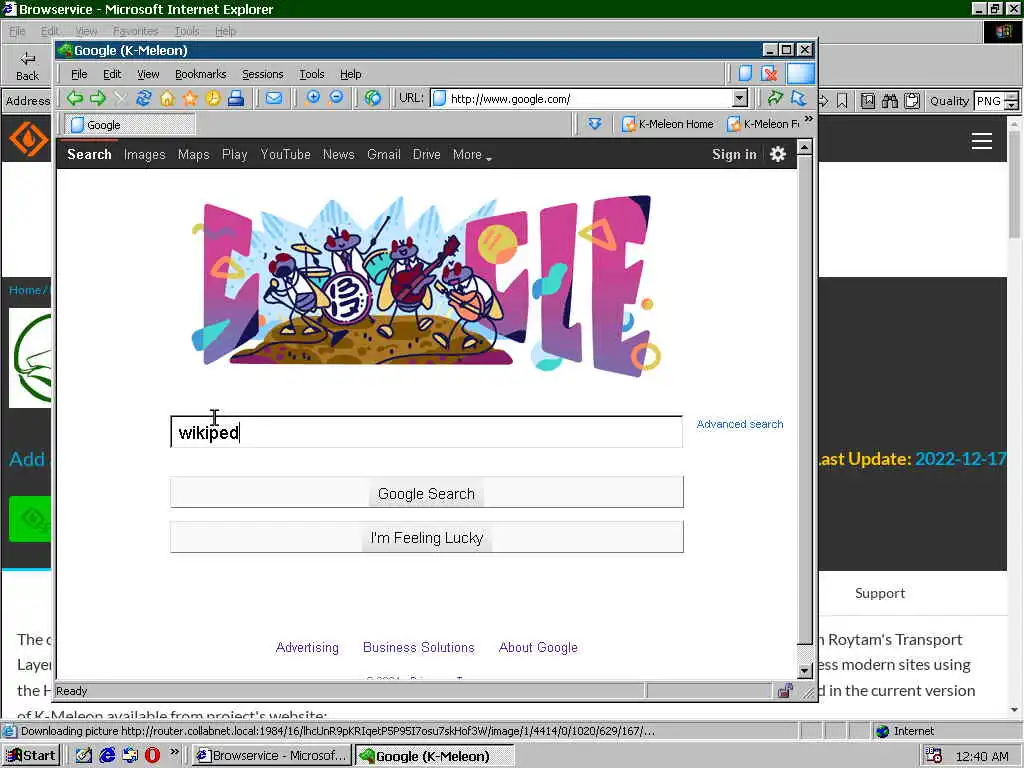Click Browservice clipboard icon
Viewport: 1024px width, 768px height.
[x=912, y=101]
